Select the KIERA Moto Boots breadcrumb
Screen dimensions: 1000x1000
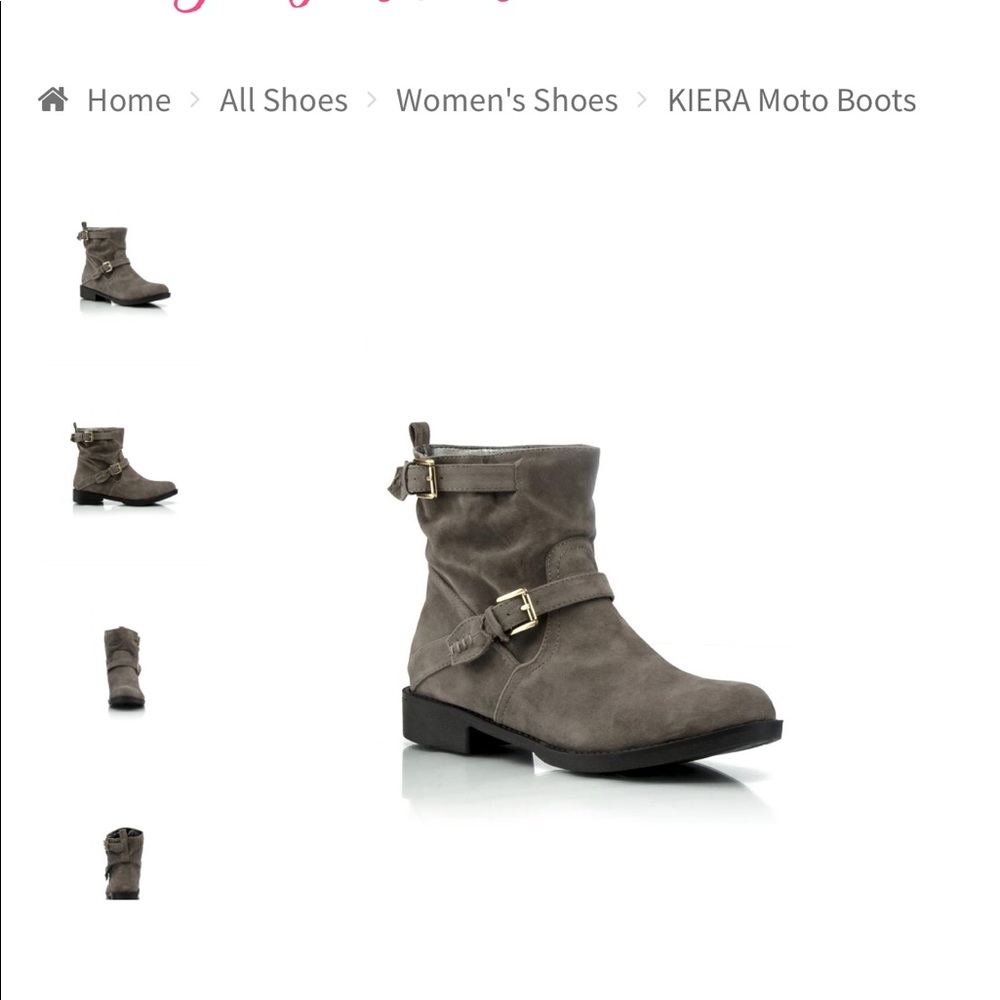tap(791, 101)
